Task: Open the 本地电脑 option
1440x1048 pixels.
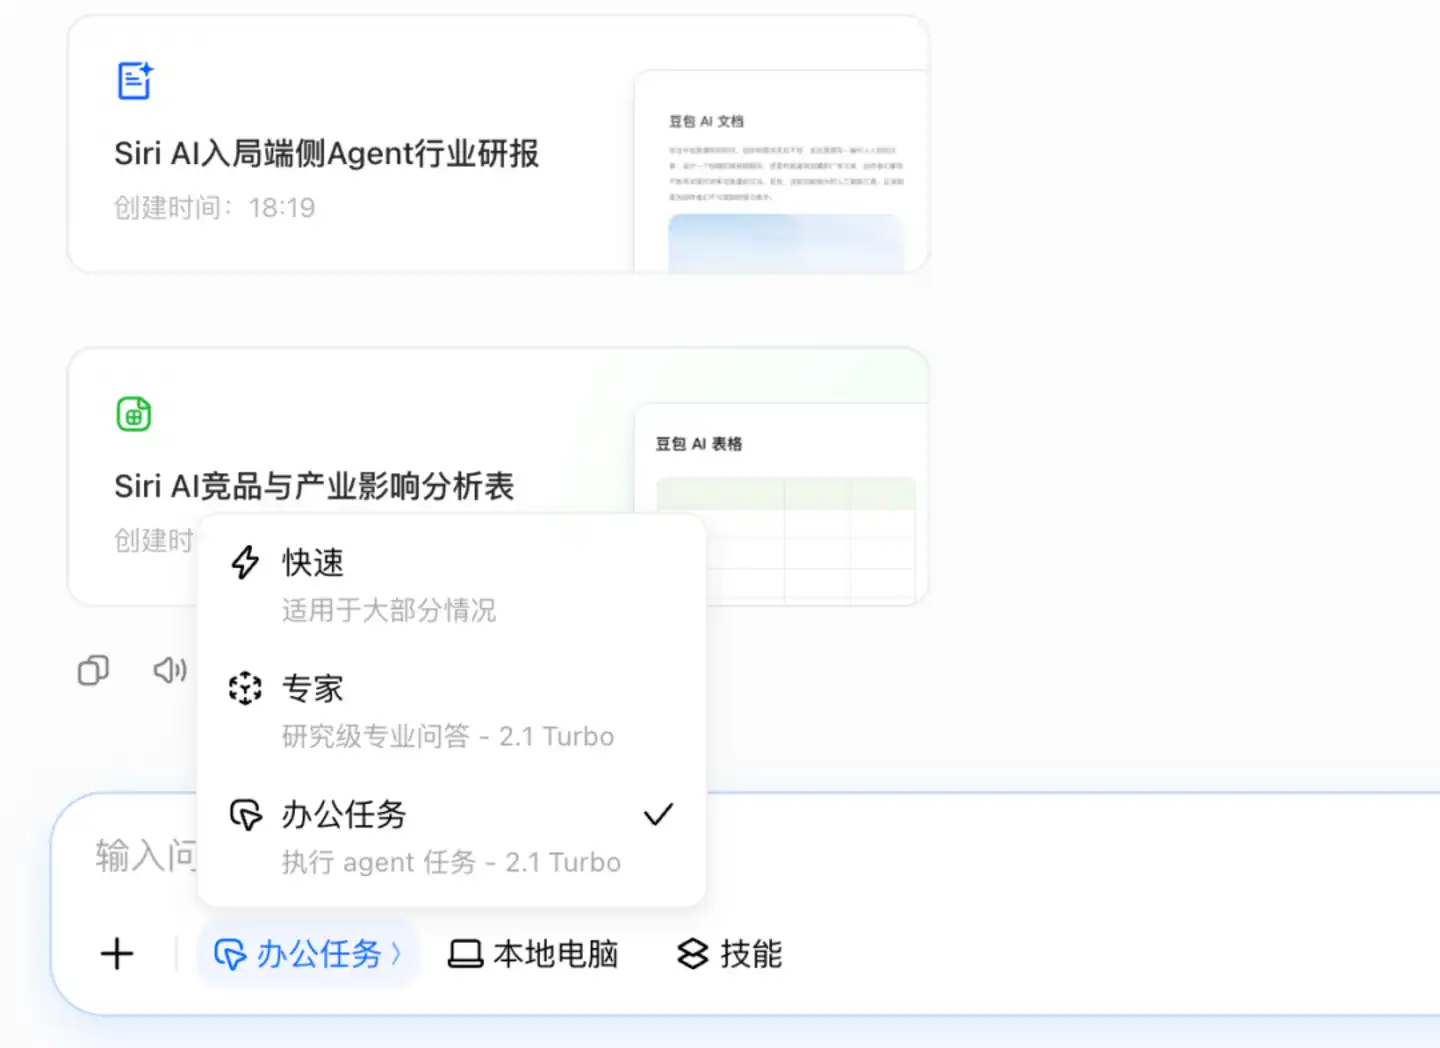Action: pos(534,954)
